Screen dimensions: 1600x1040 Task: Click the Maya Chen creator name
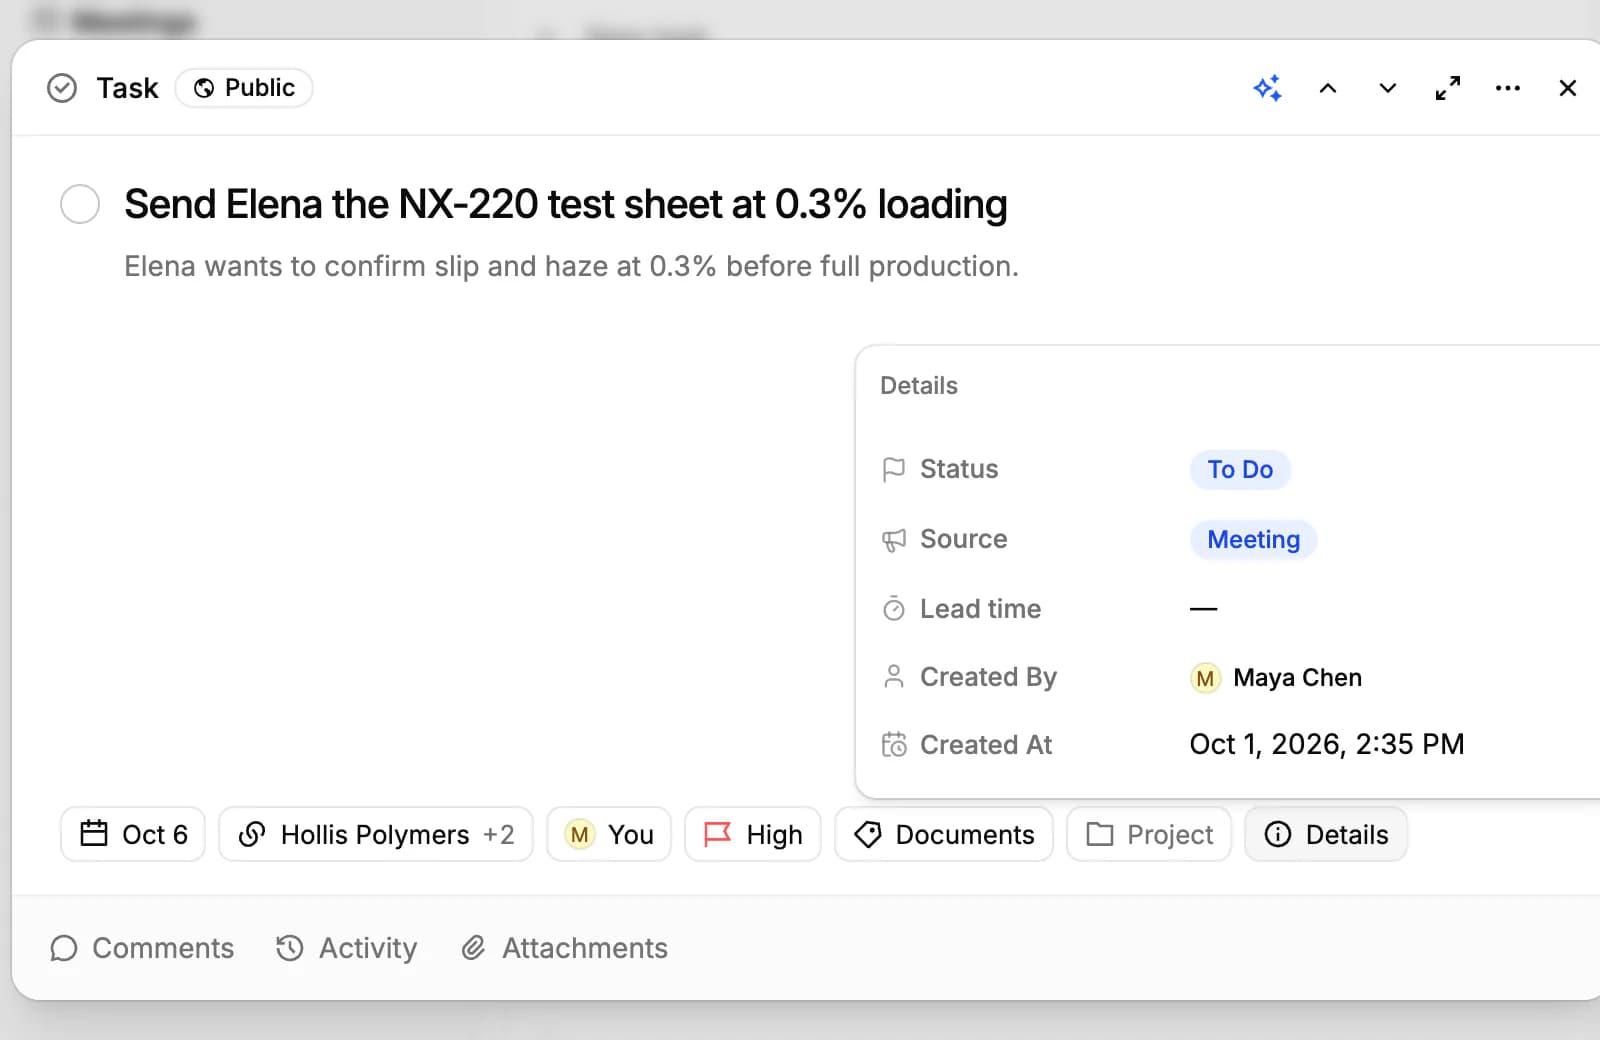(1297, 678)
